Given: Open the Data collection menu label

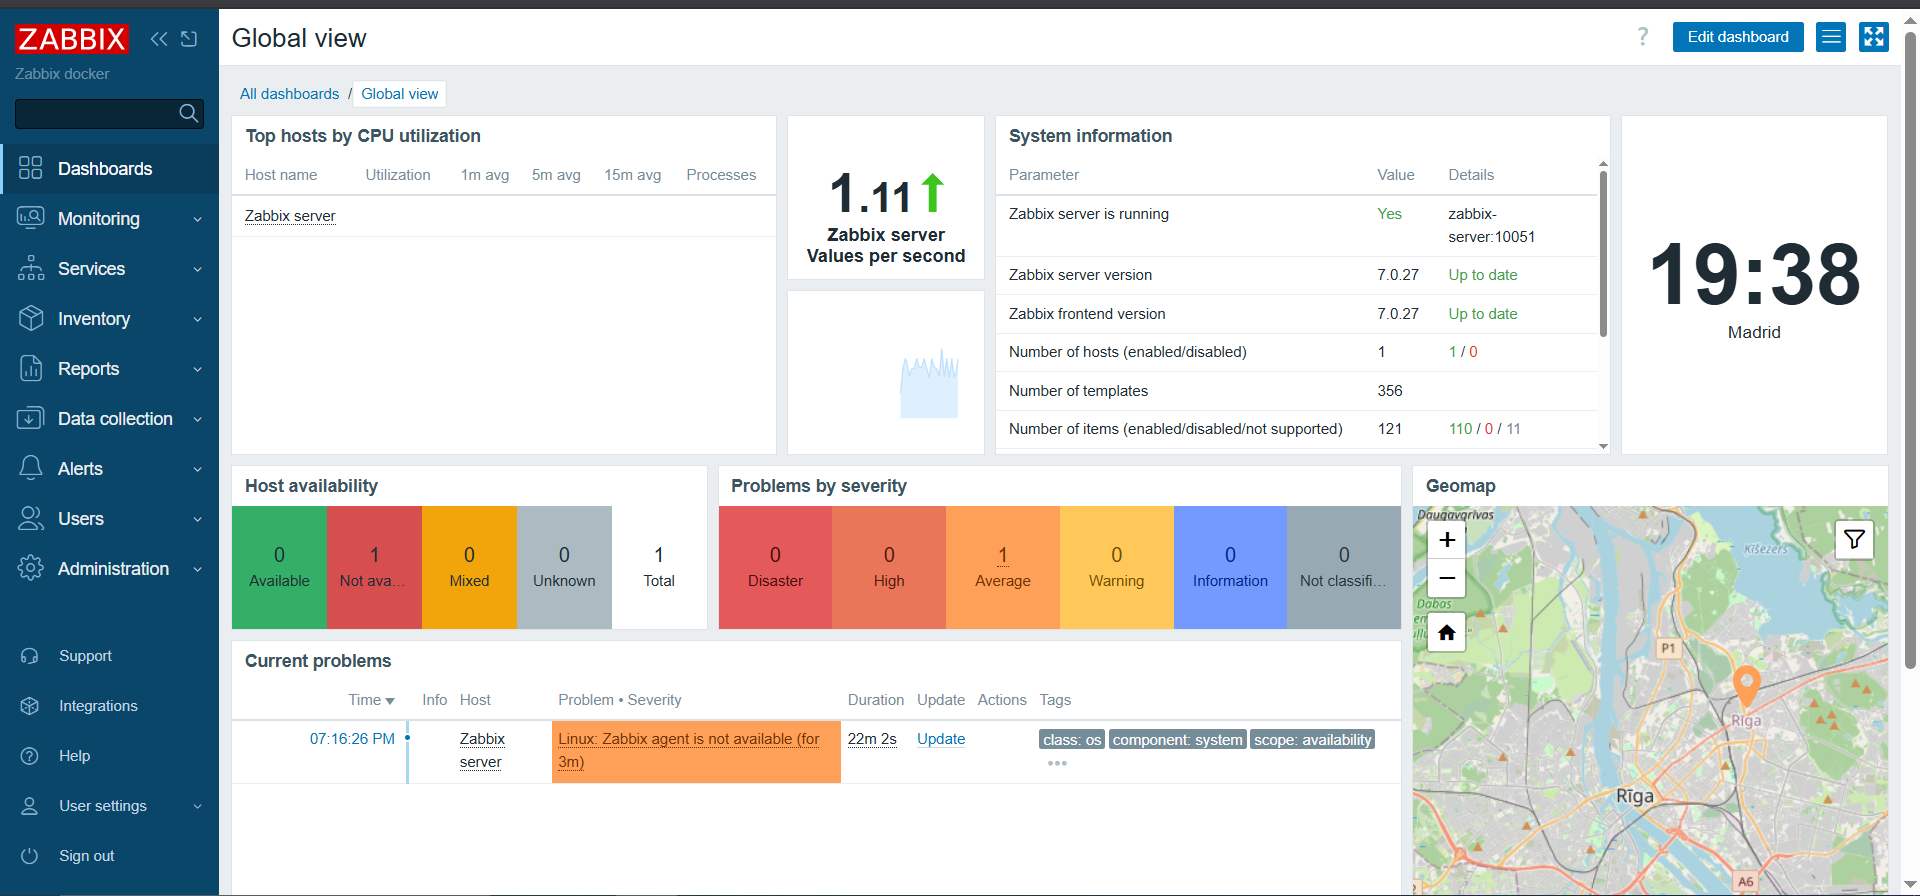Looking at the screenshot, I should tap(115, 418).
